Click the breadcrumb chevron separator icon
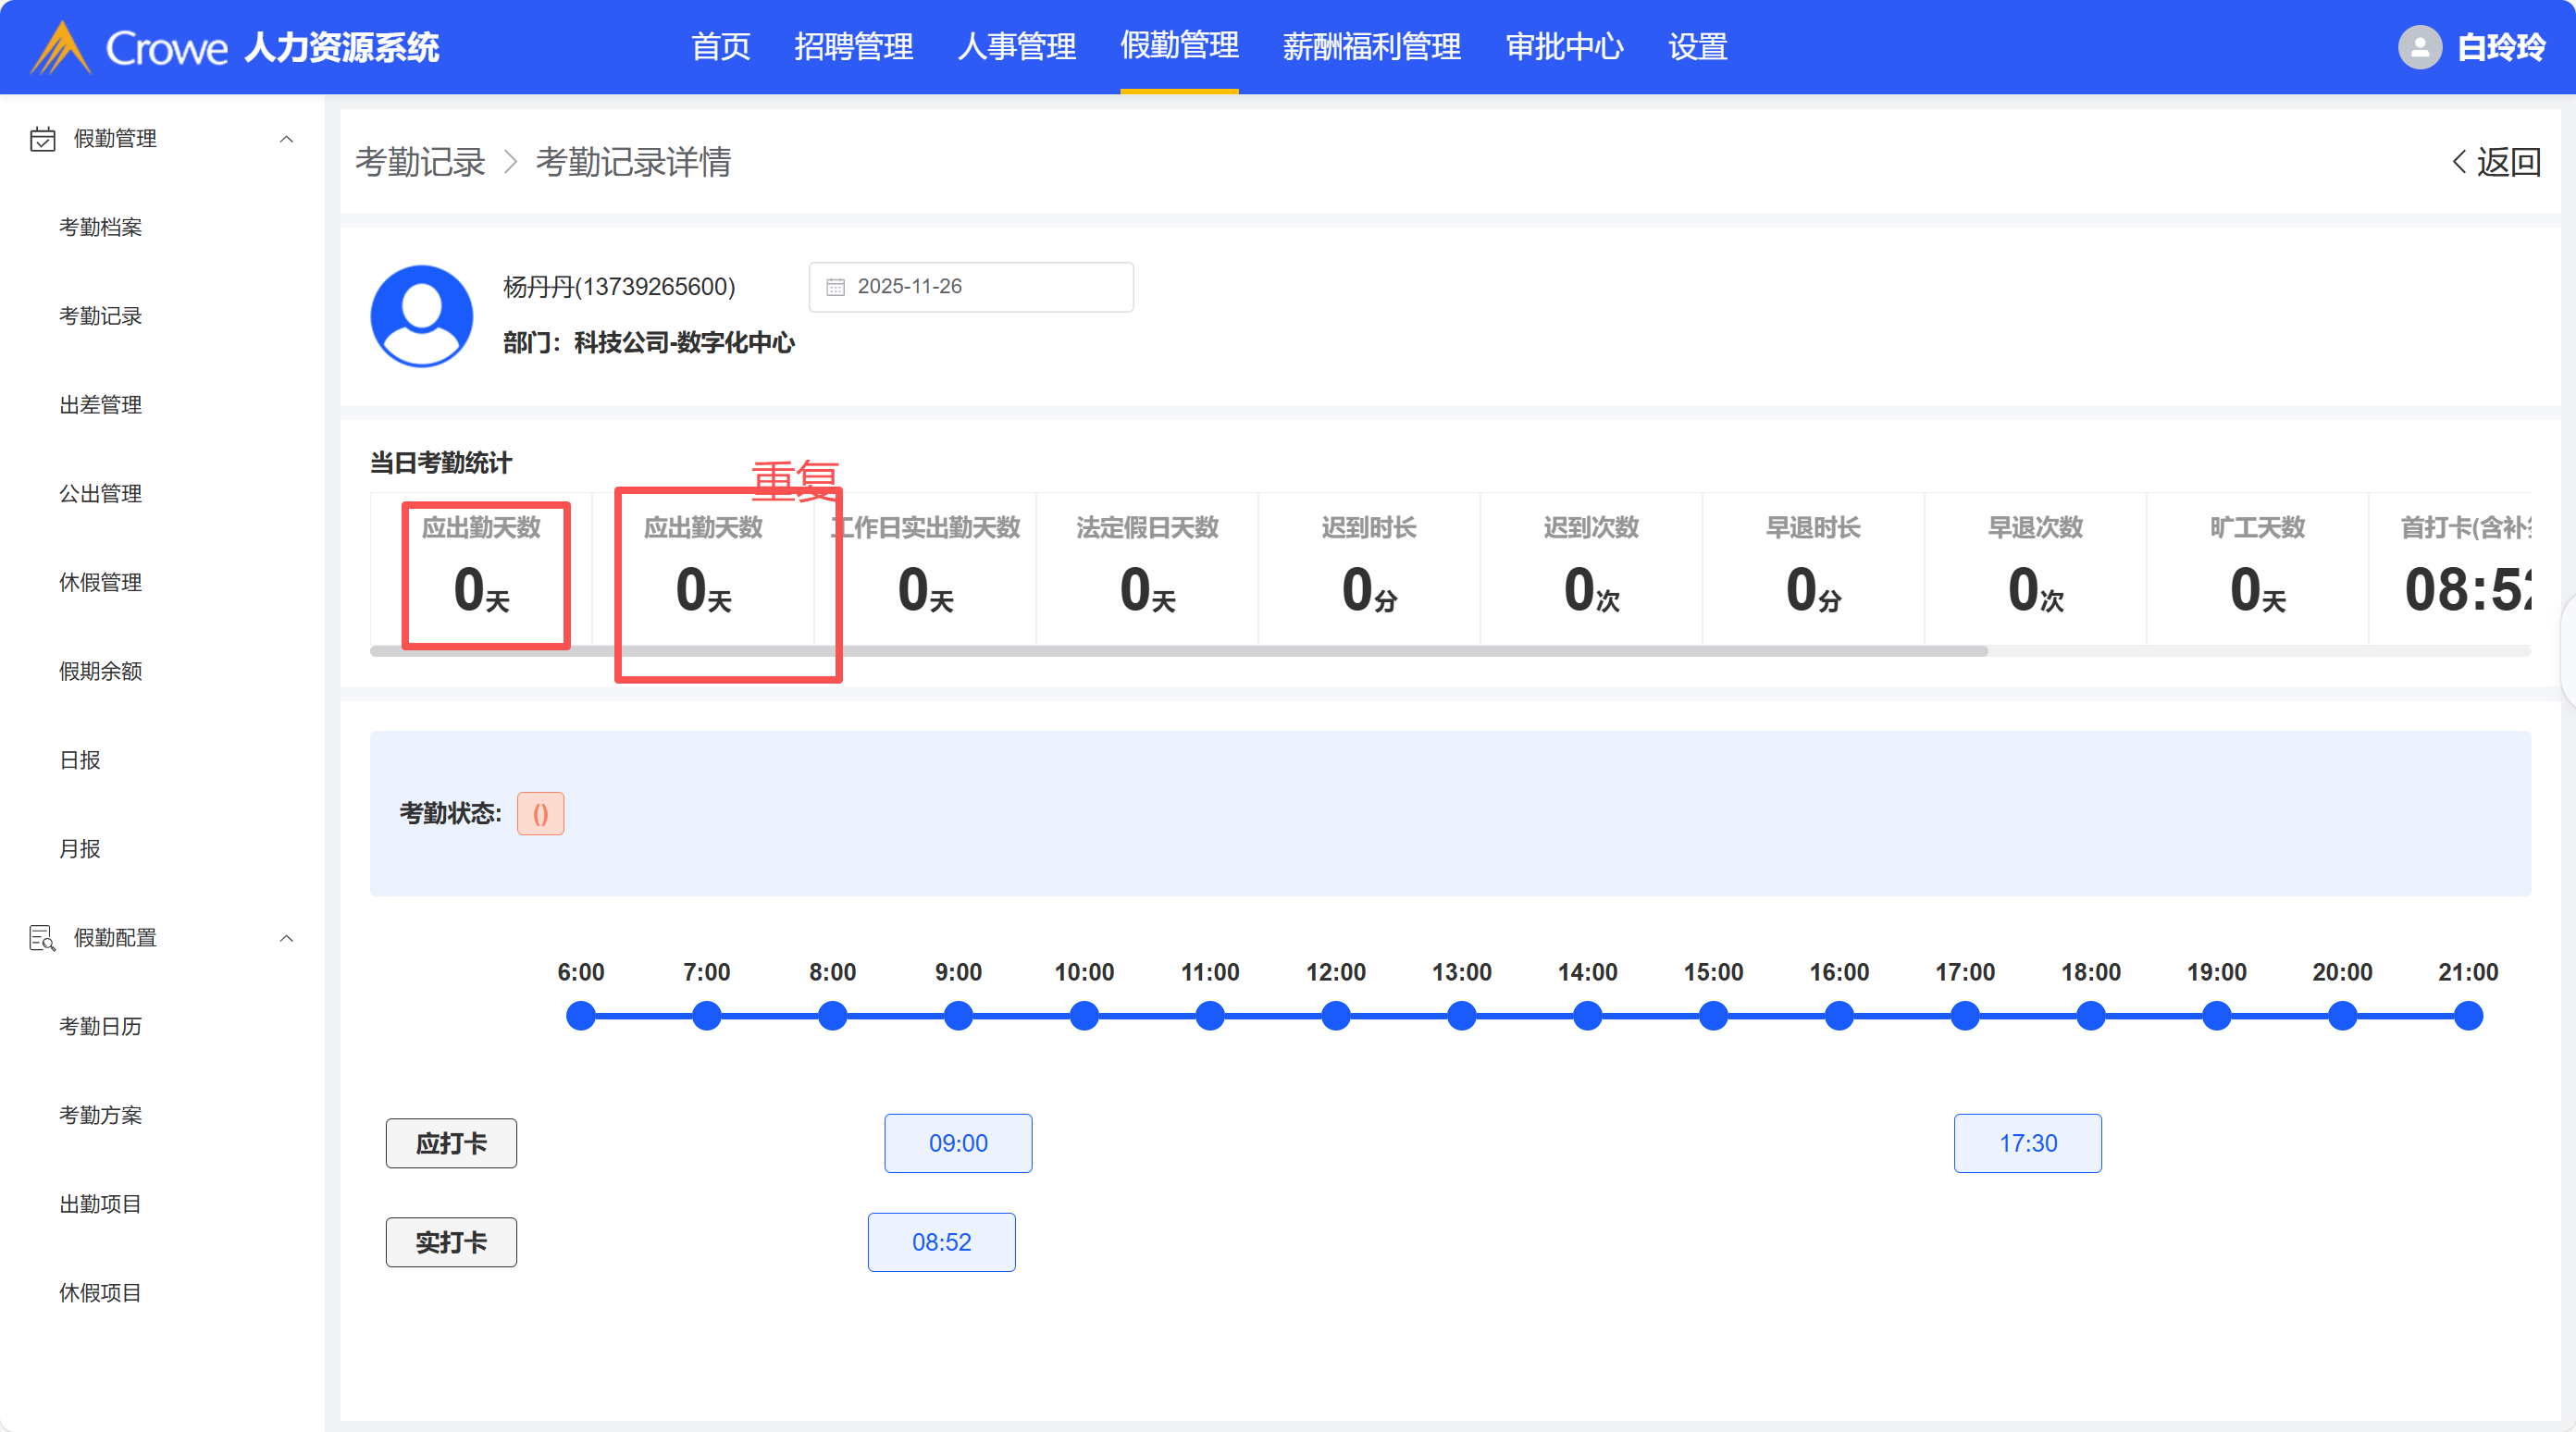The image size is (2576, 1432). [x=511, y=162]
